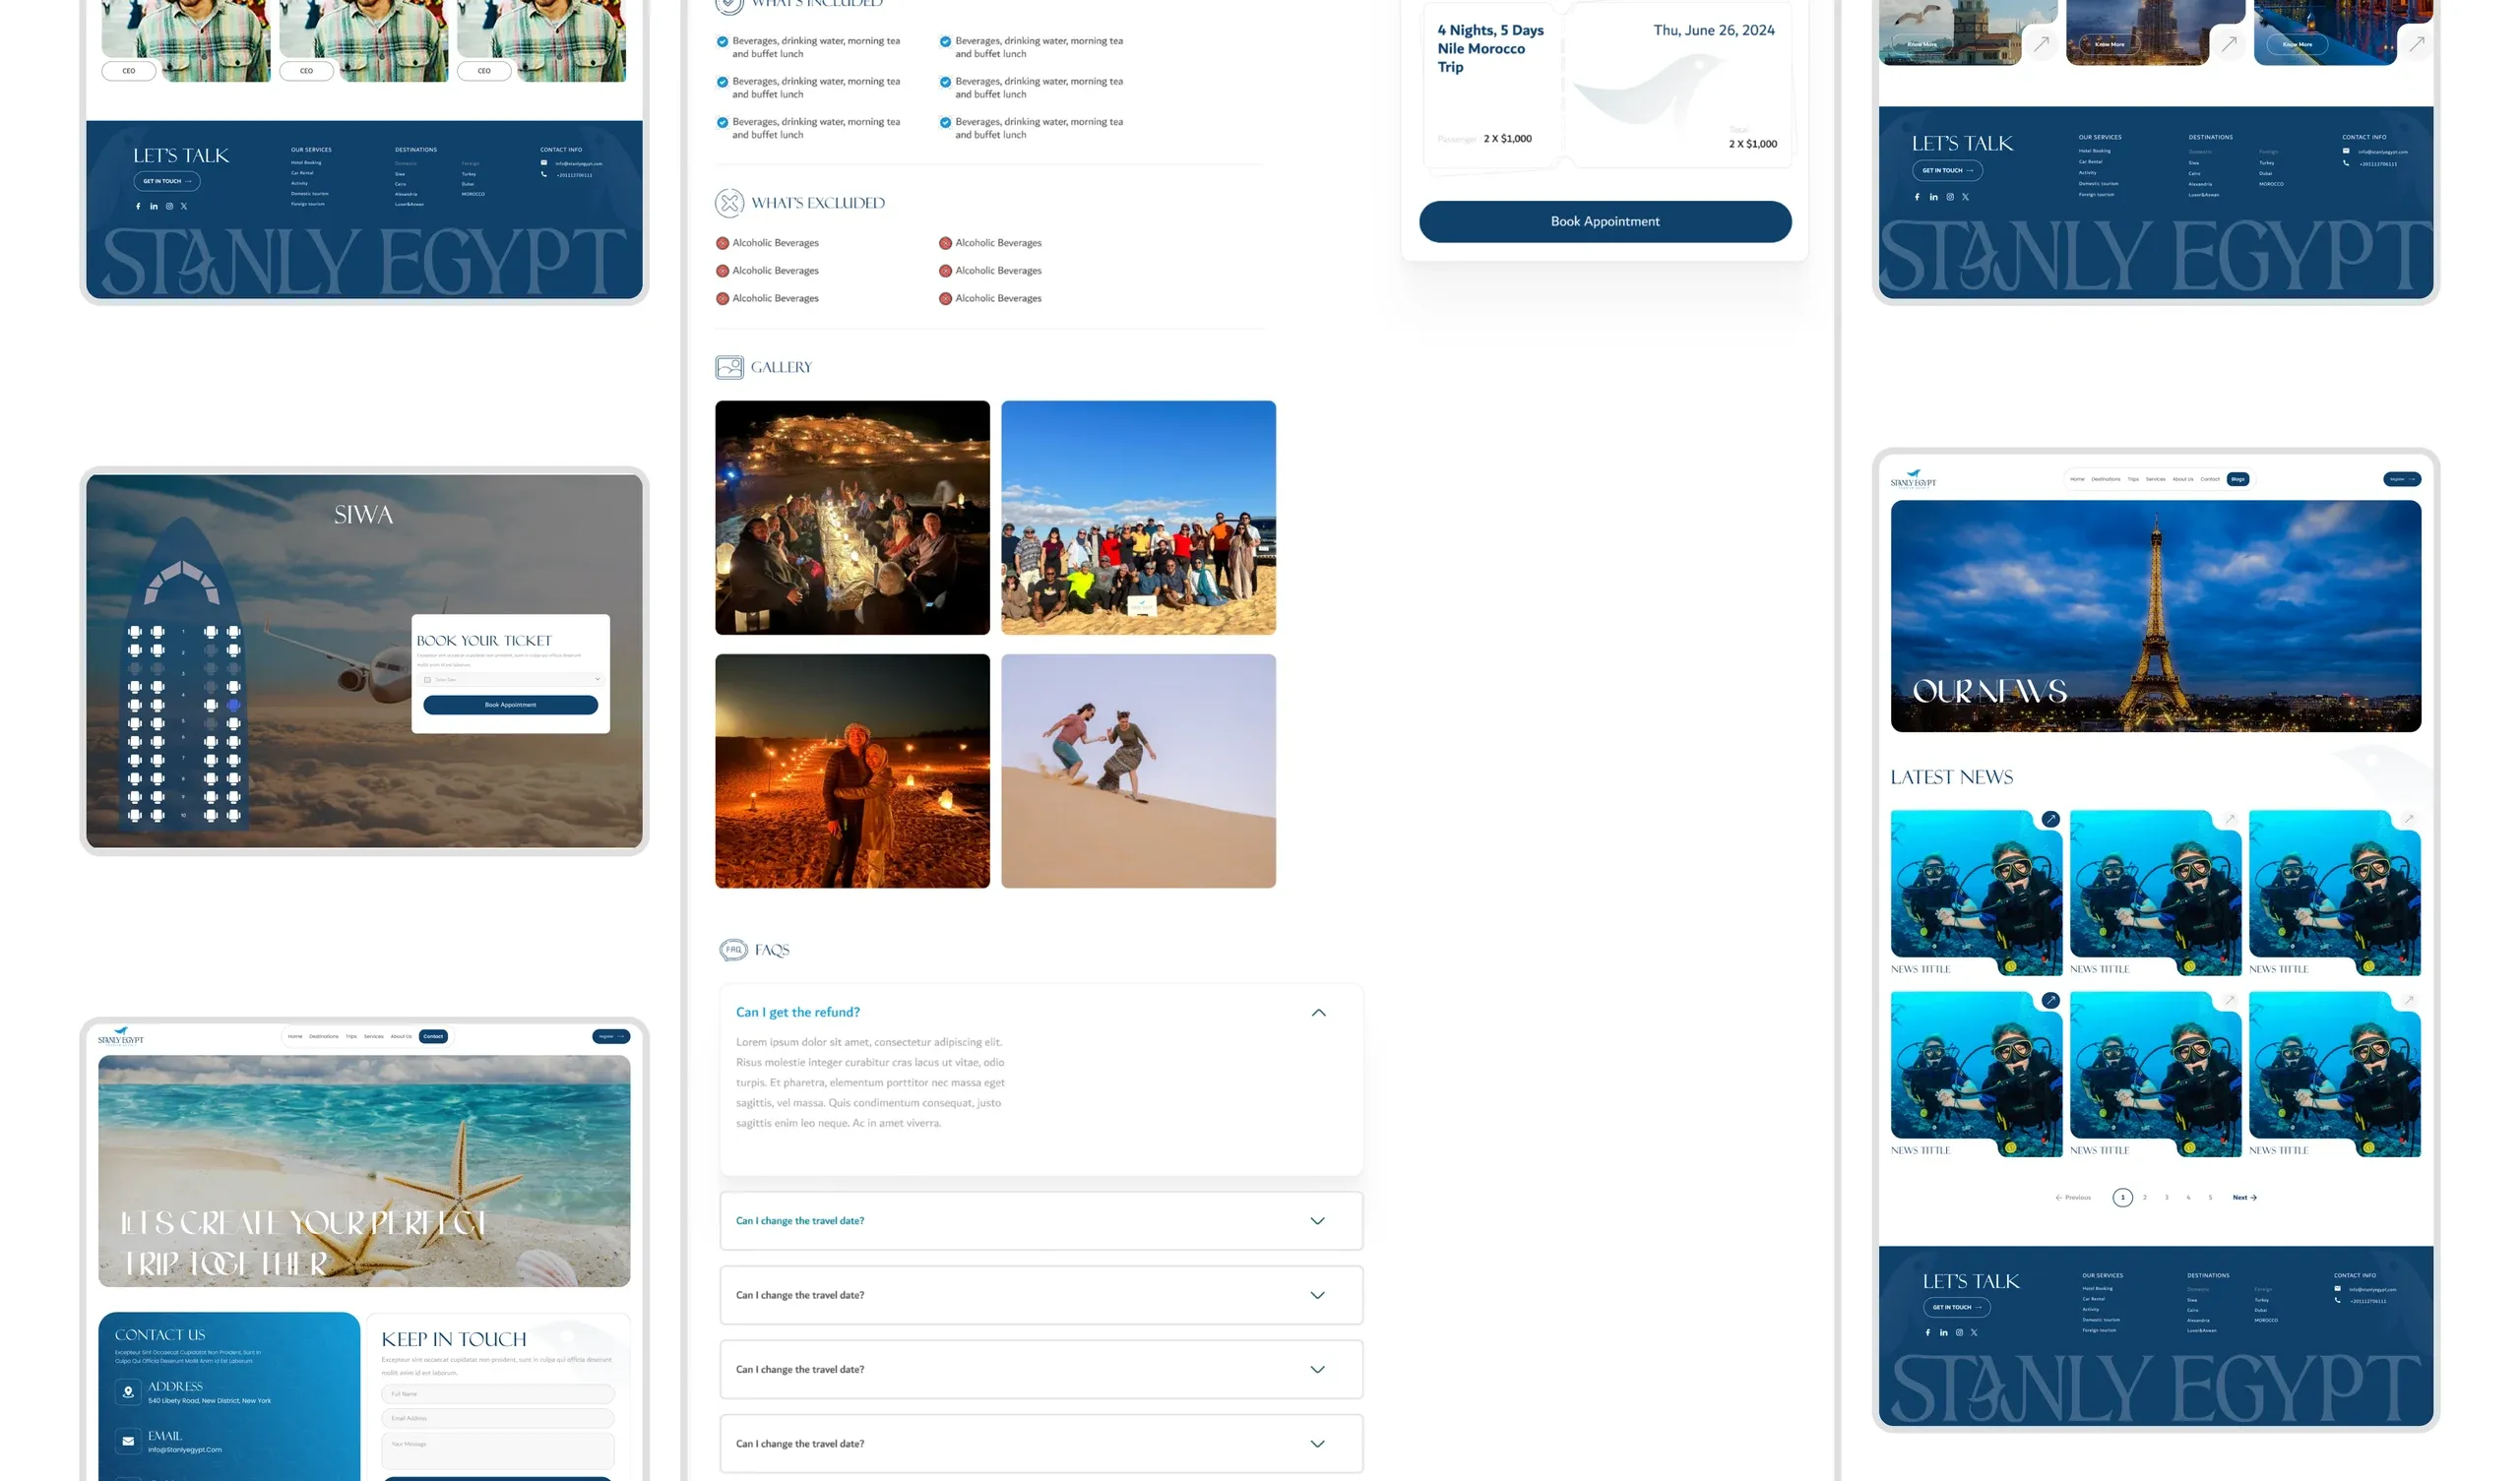The image size is (2520, 1481).
Task: Click the Register button on the Our News page
Action: [2402, 479]
